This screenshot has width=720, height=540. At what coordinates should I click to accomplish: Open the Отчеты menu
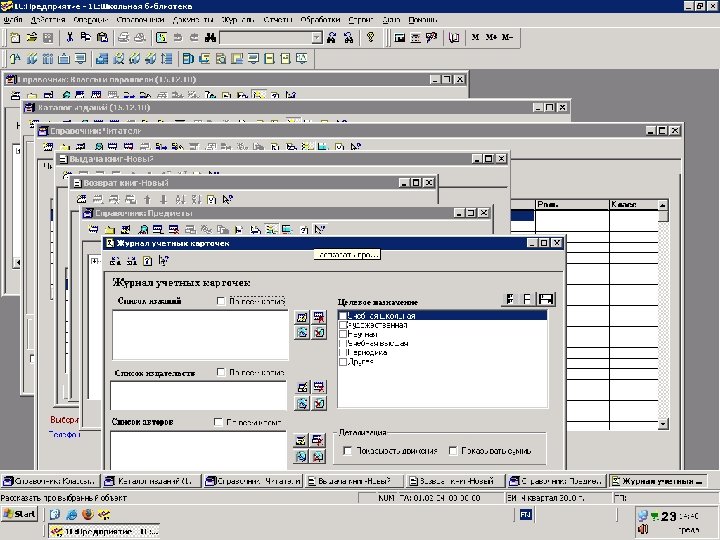pos(278,20)
